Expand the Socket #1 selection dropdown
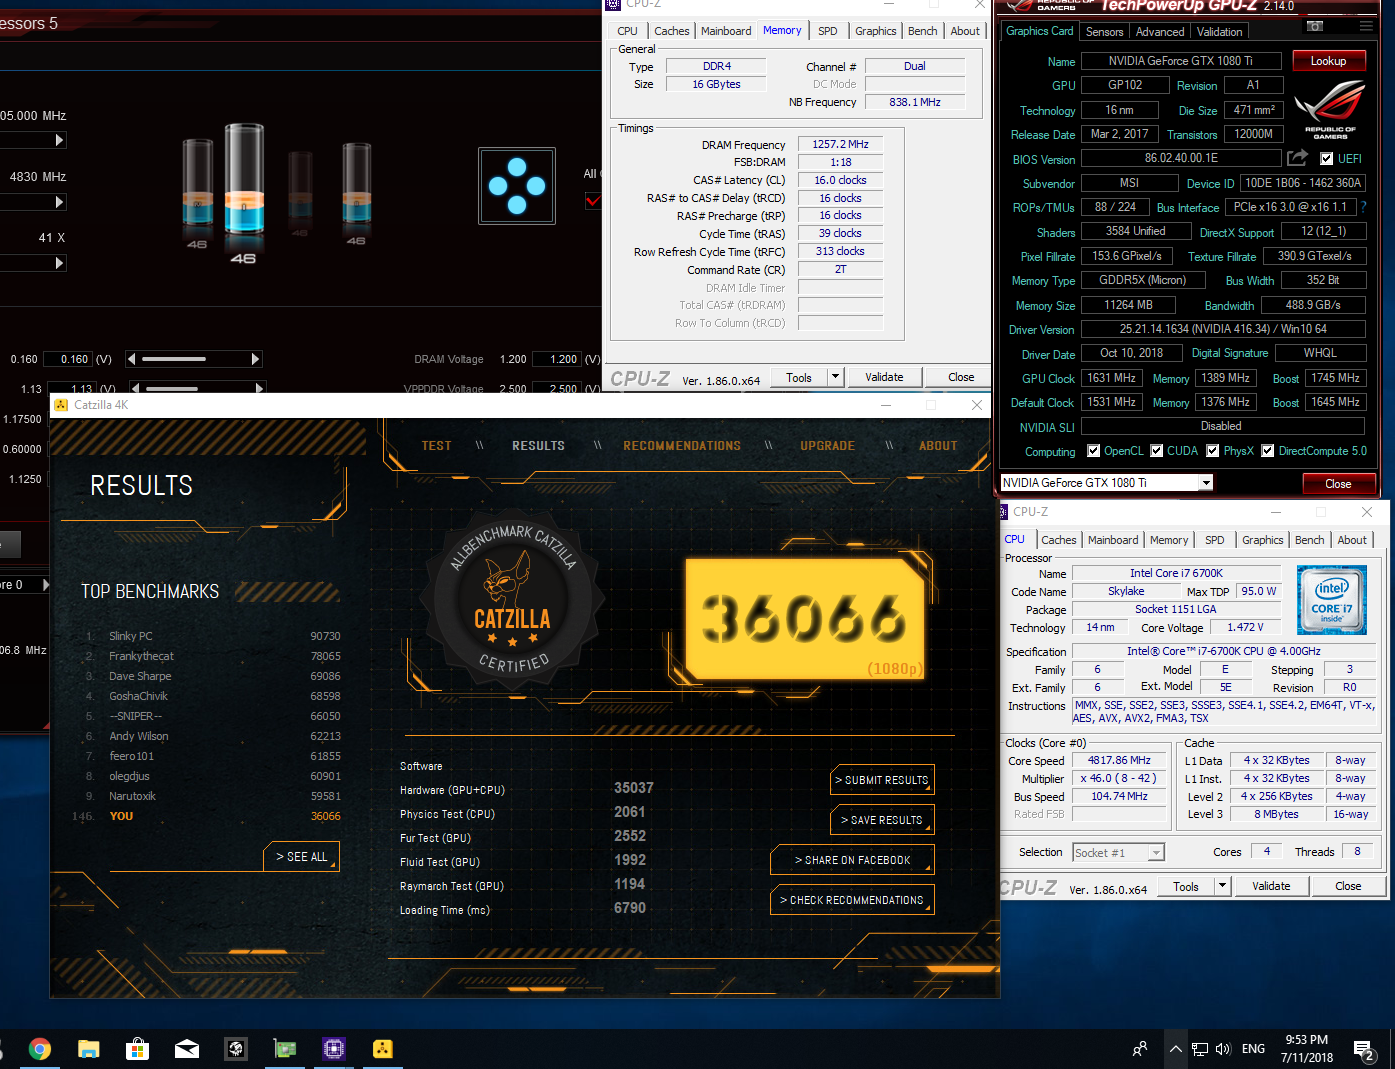Image resolution: width=1395 pixels, height=1069 pixels. (1156, 853)
